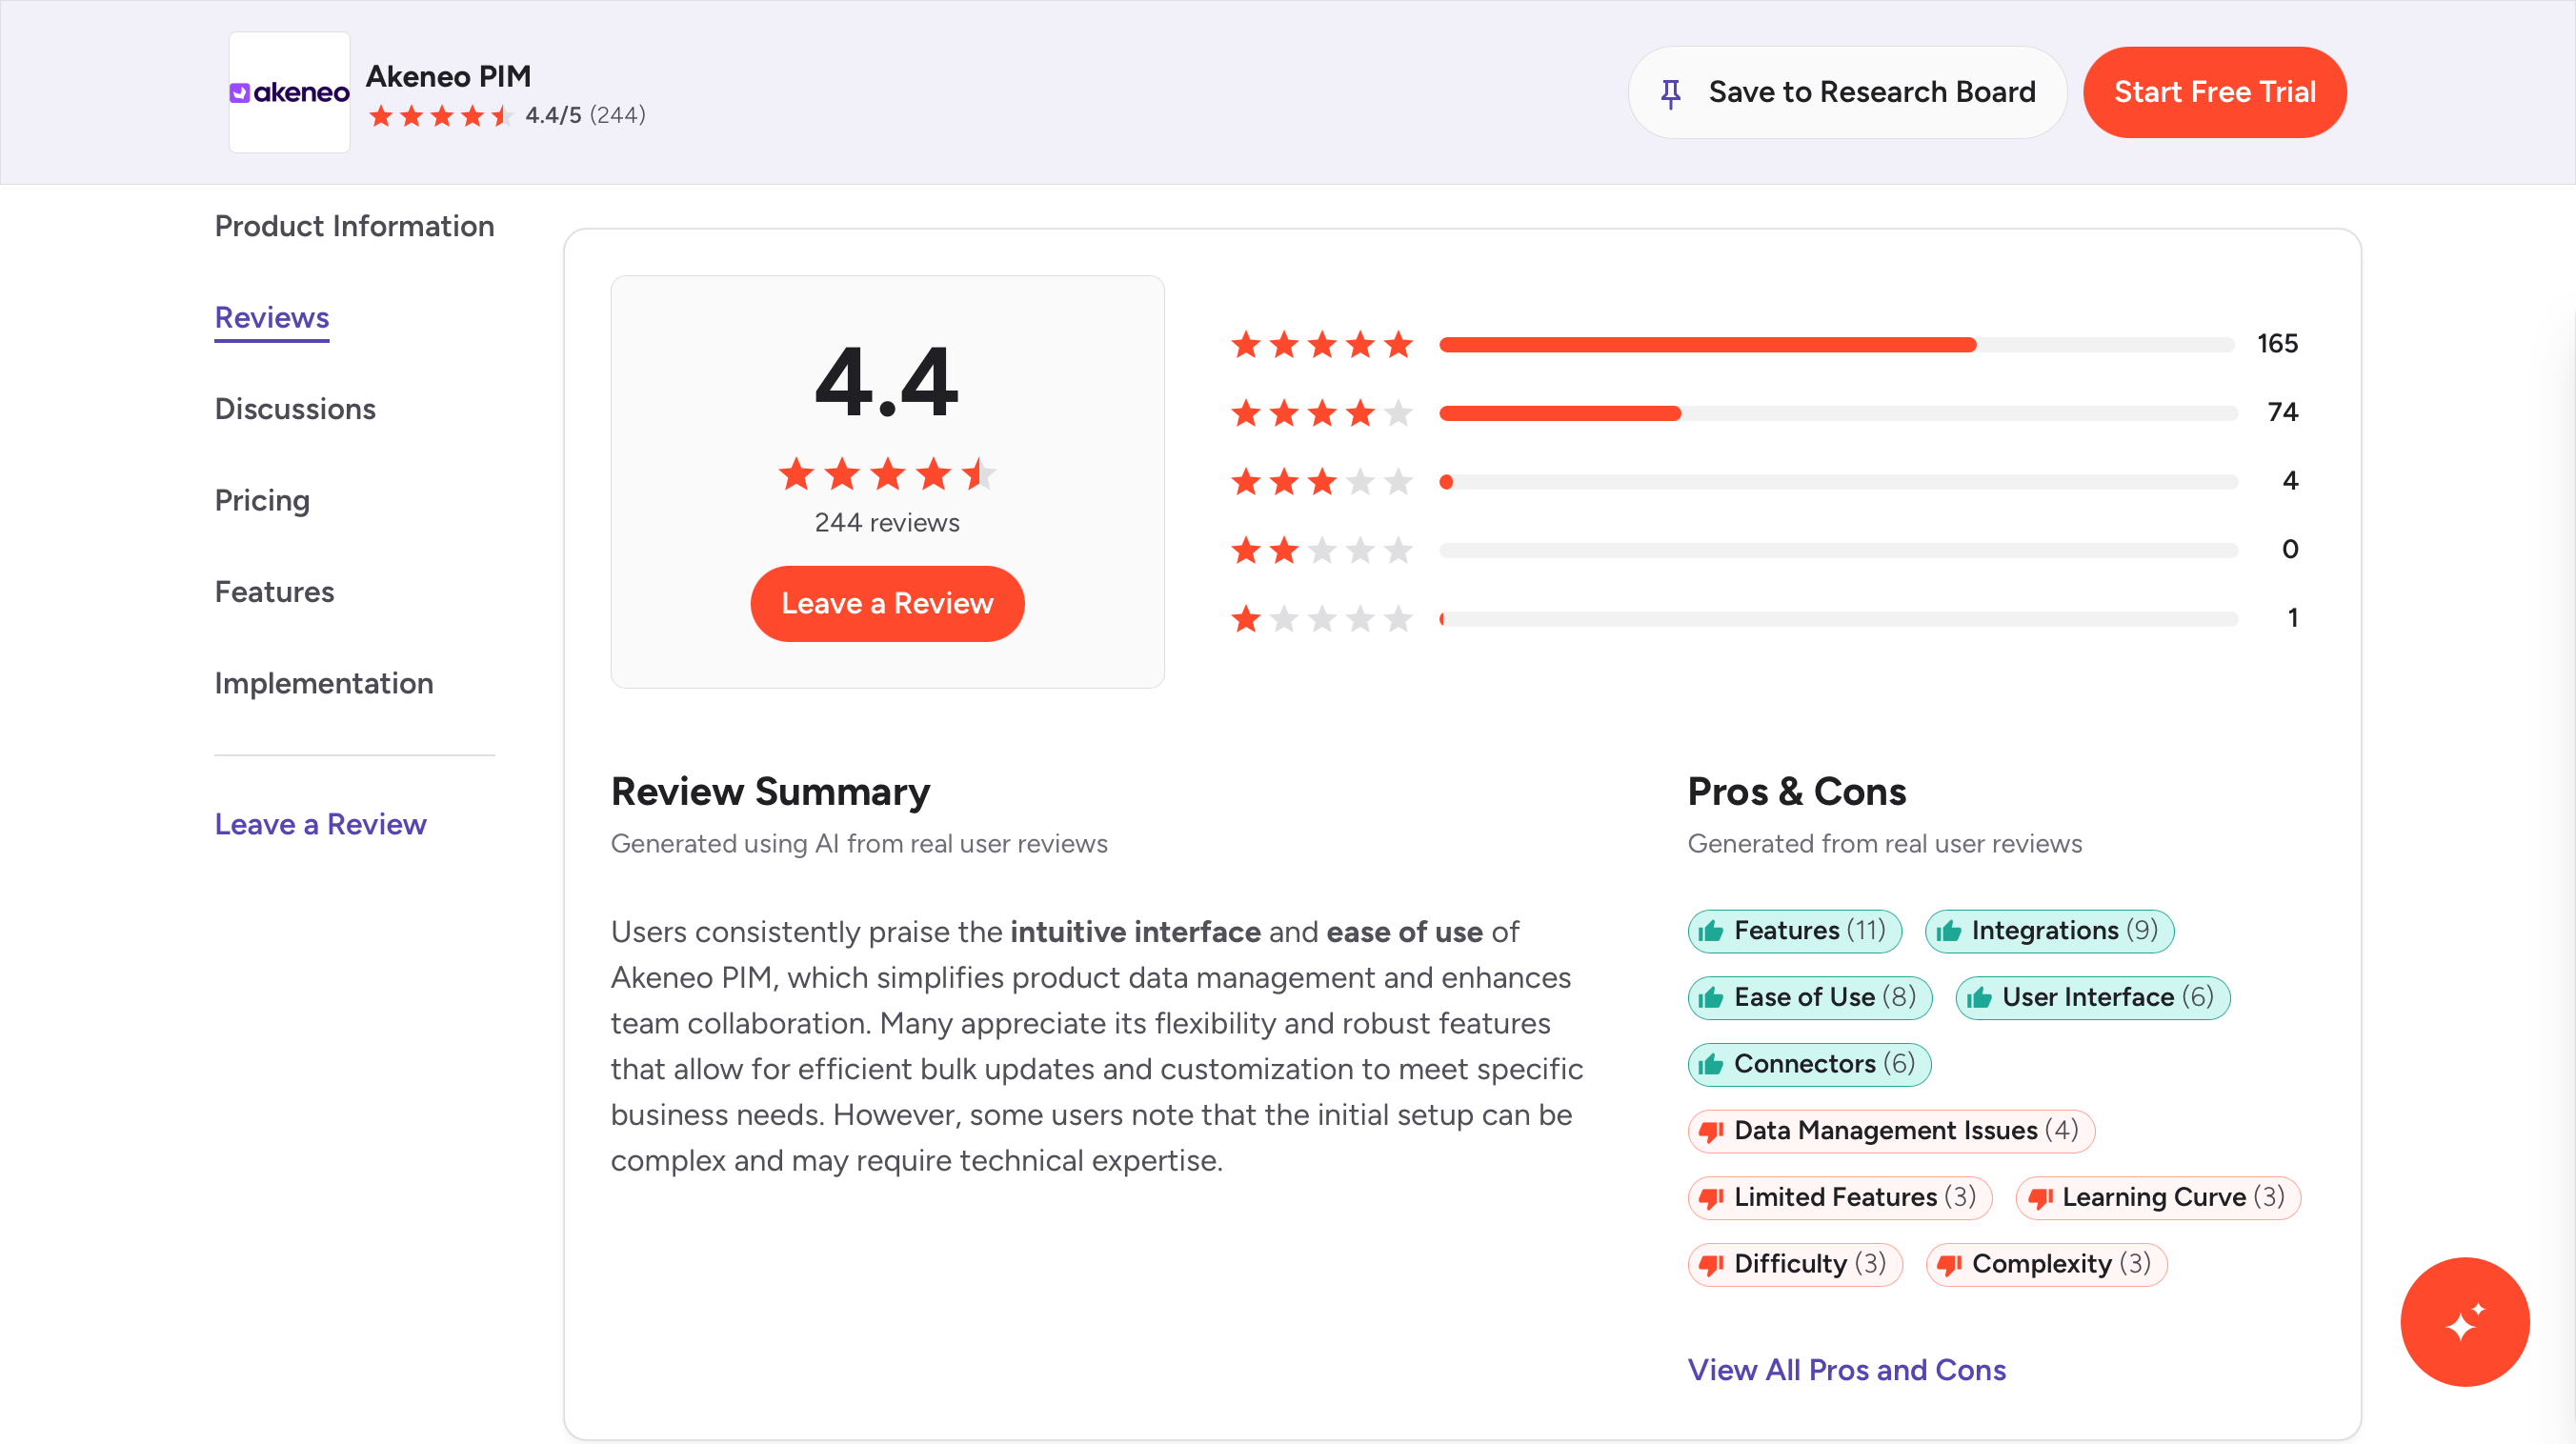Select the Data Management Issues (4) tag
Screen dimensions: 2576x1444
tap(1891, 1131)
